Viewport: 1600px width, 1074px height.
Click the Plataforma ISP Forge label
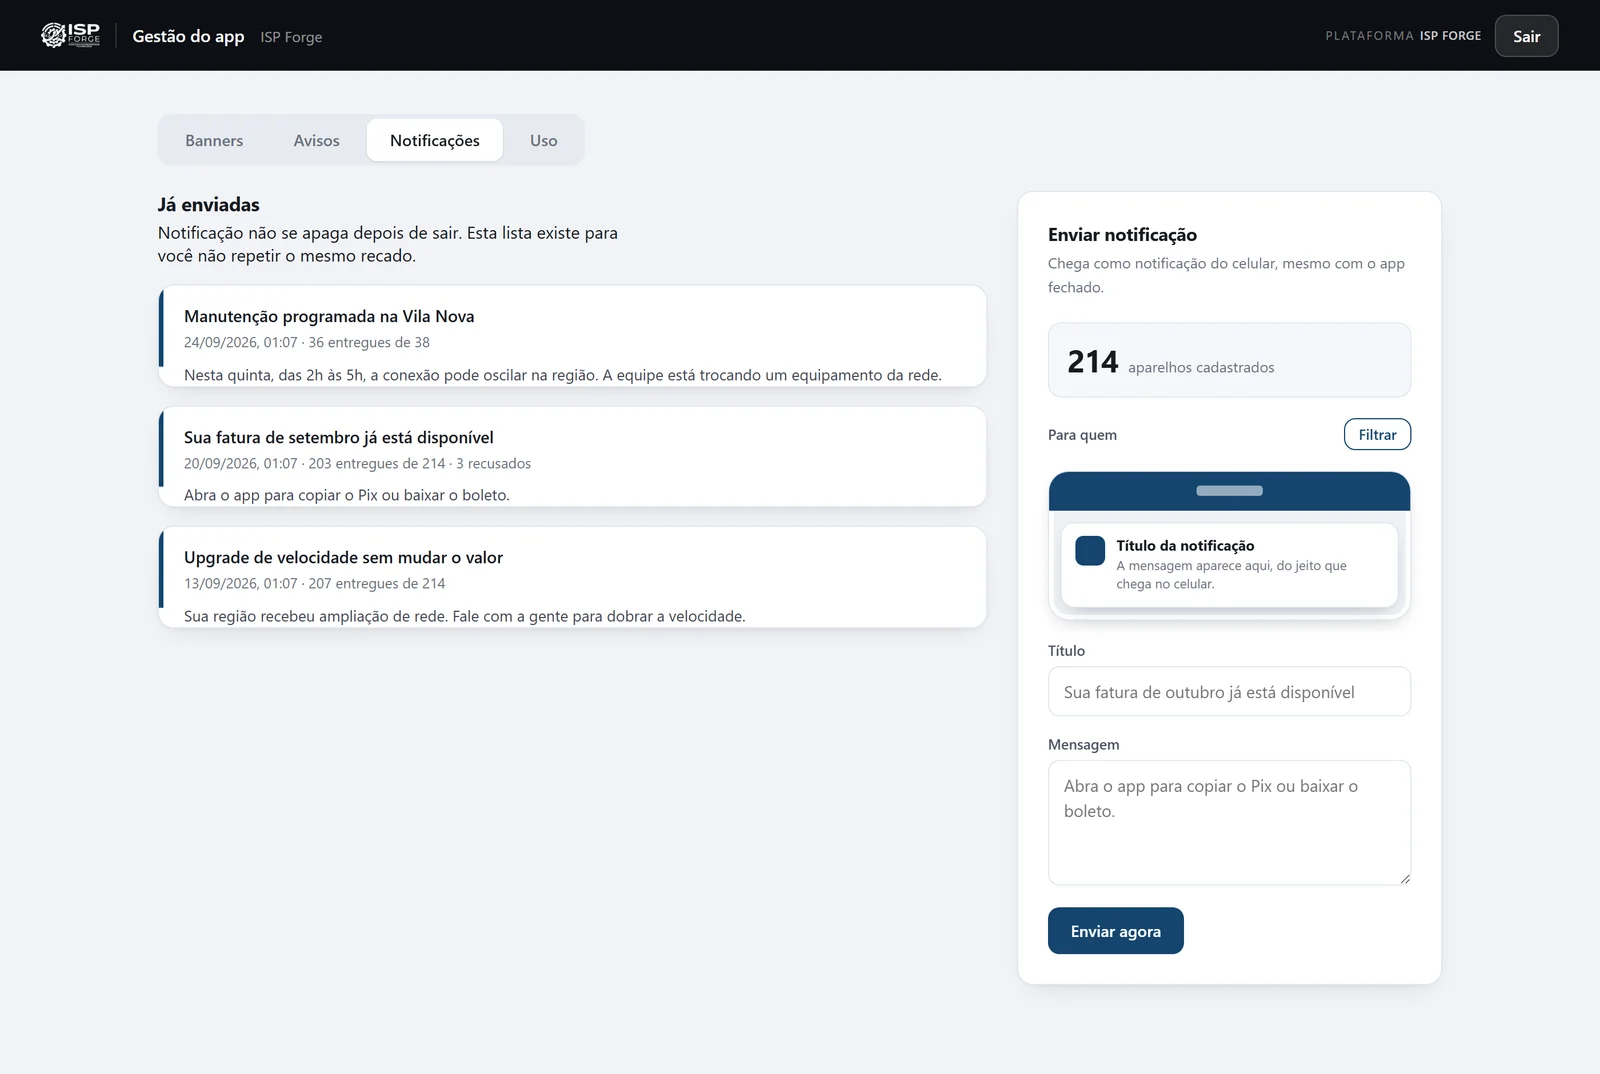pyautogui.click(x=1403, y=36)
